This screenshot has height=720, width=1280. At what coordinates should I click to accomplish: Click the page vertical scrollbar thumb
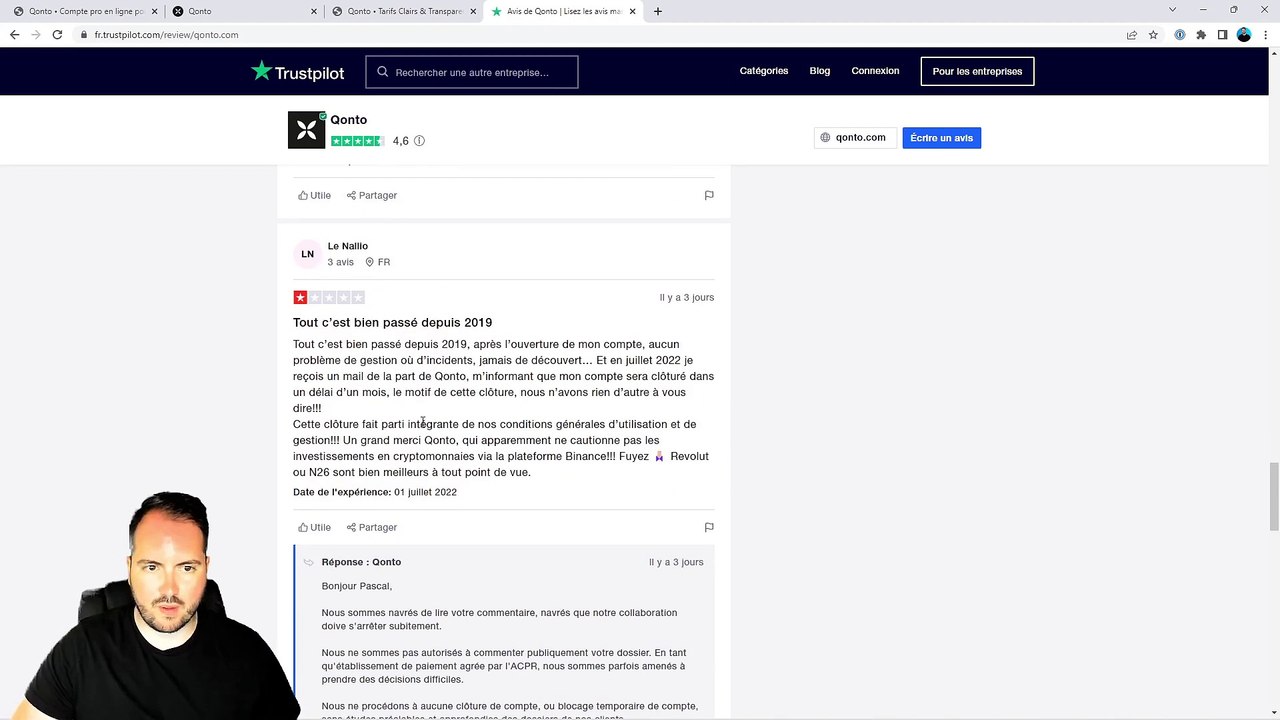point(1273,496)
